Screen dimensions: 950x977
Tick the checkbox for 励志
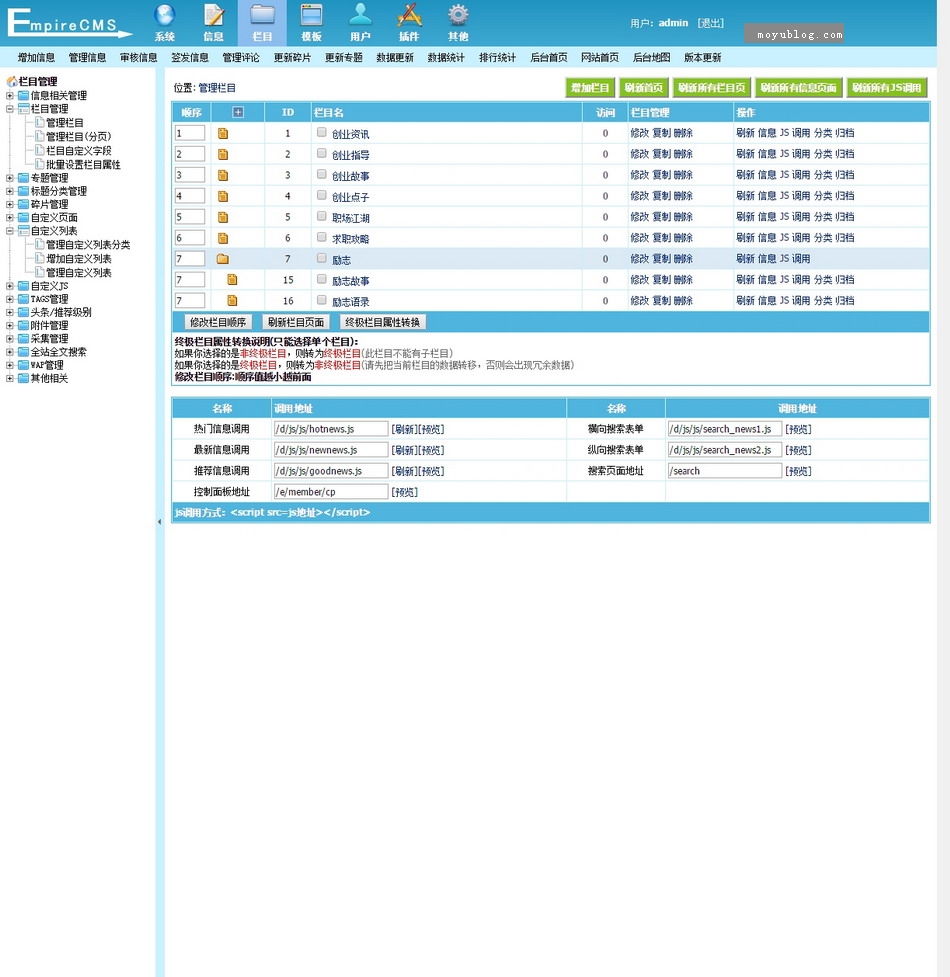tap(321, 258)
